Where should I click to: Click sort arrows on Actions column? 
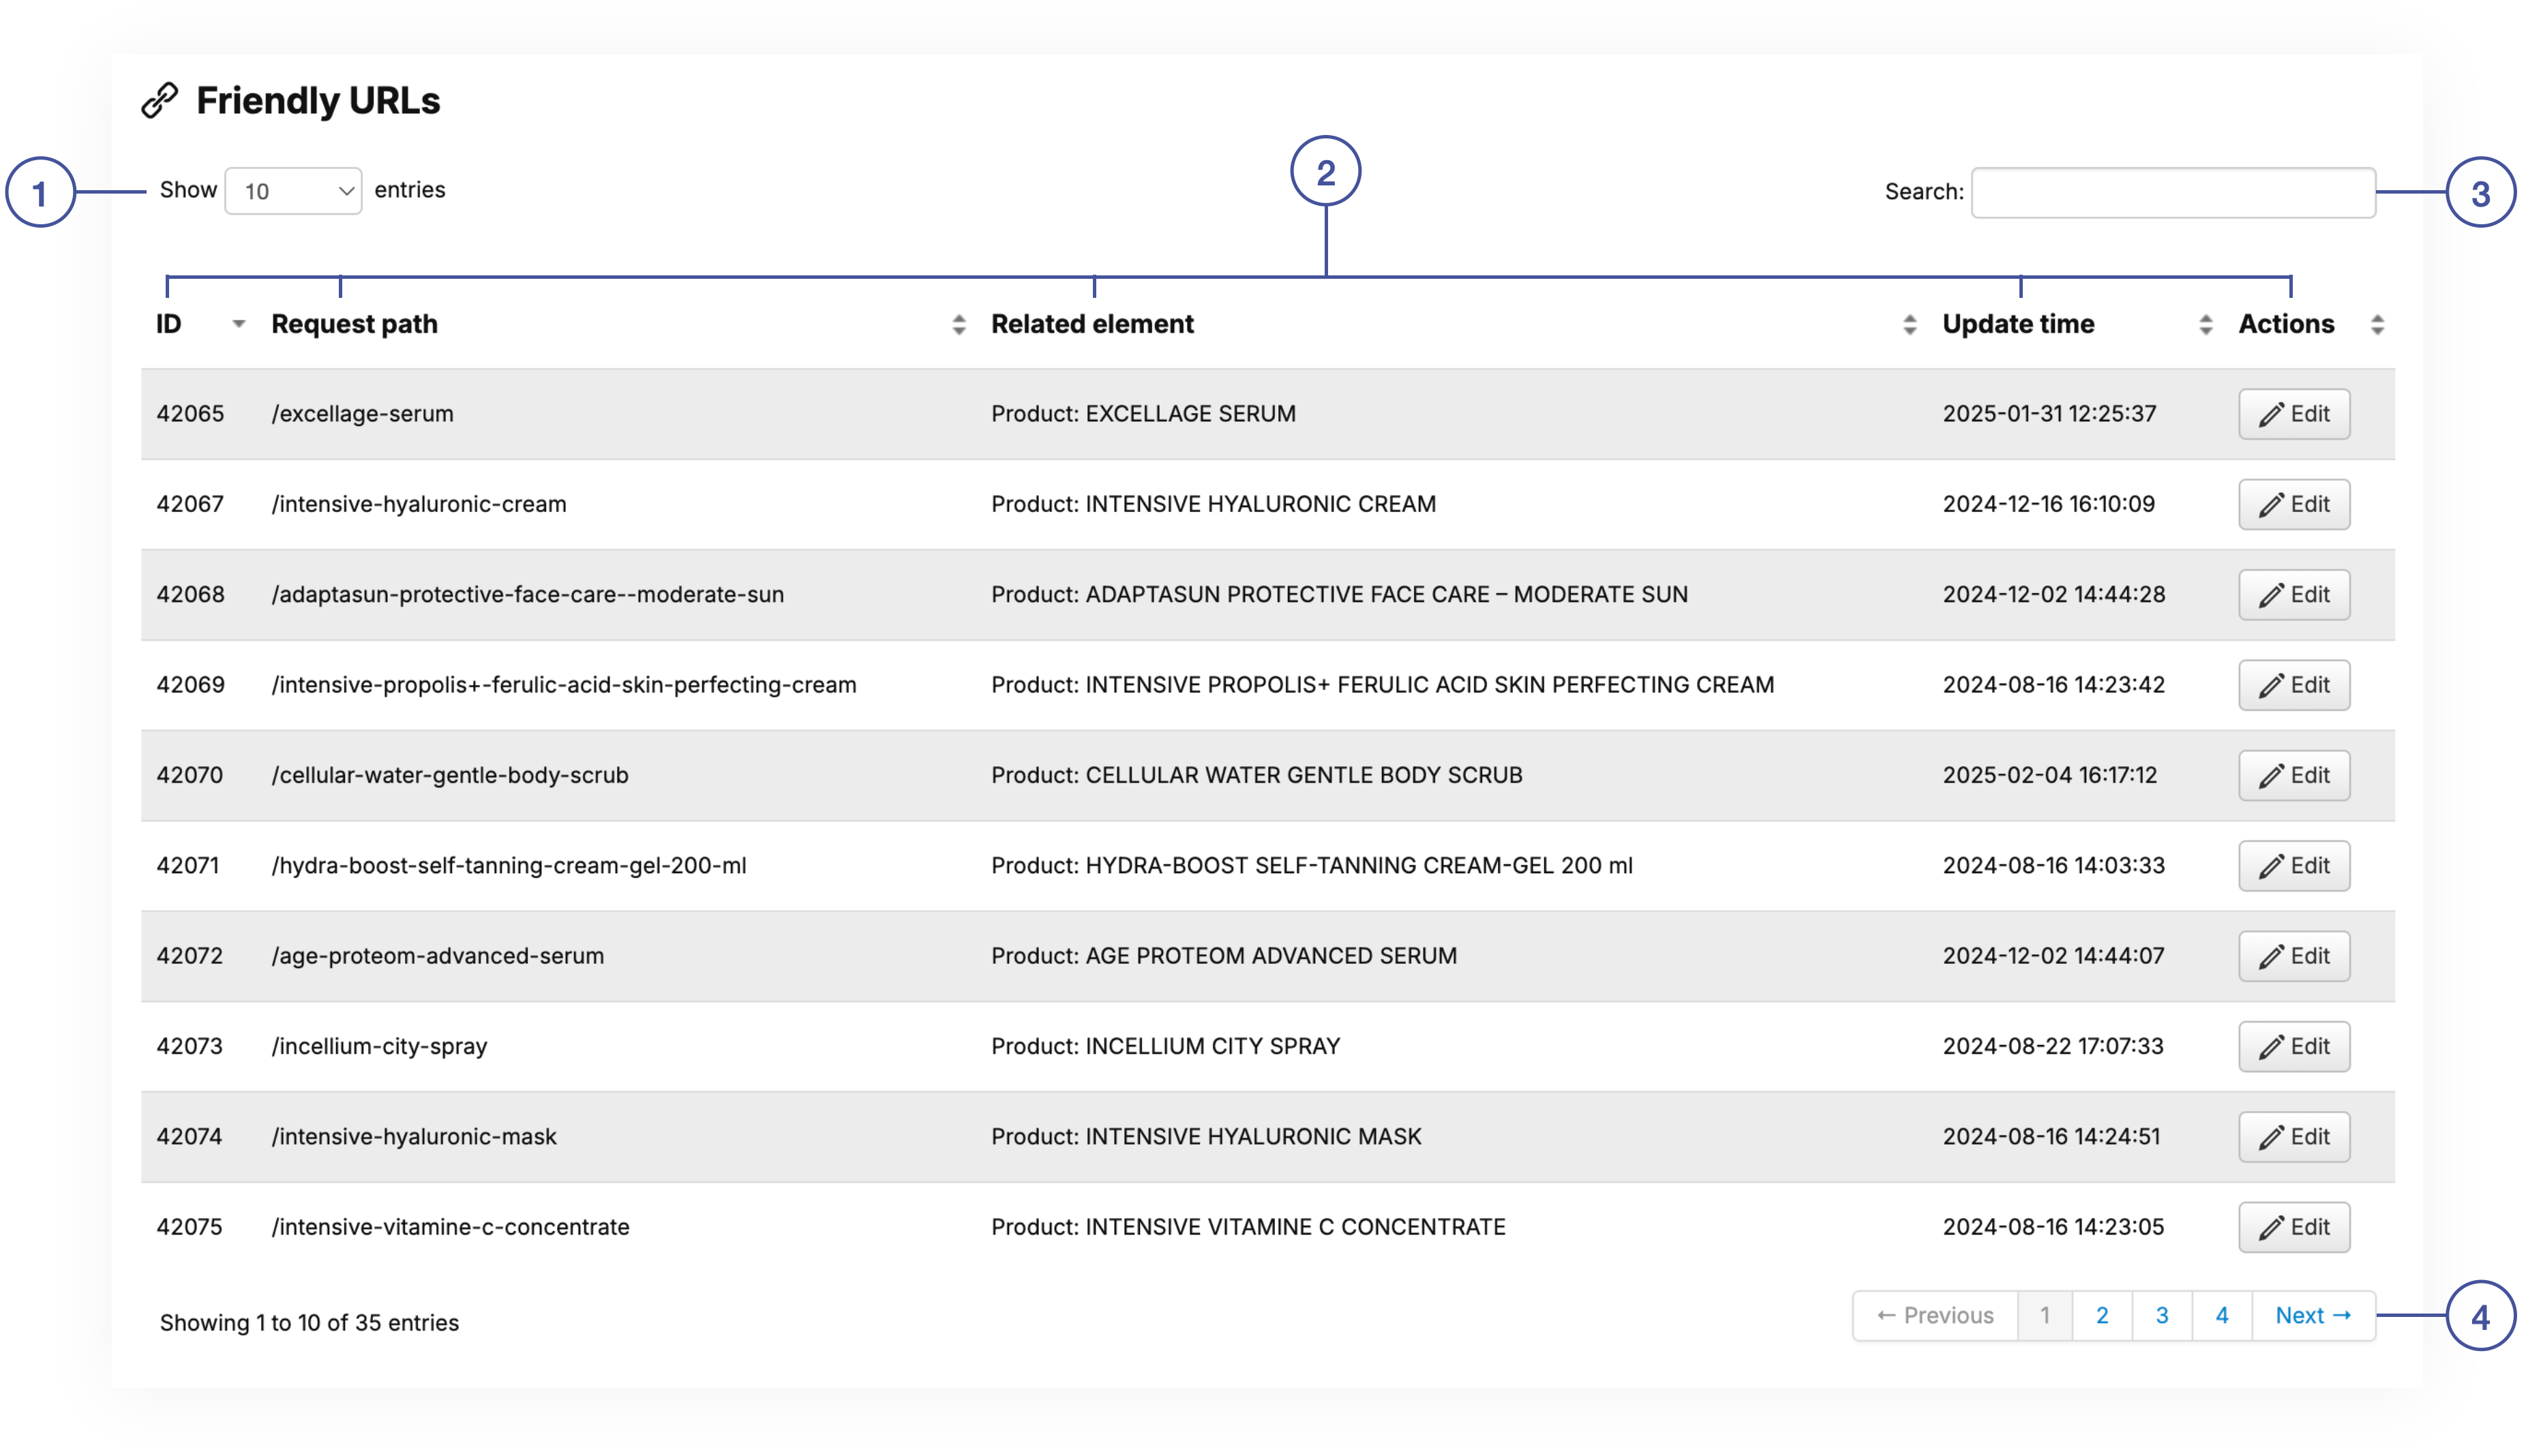click(2377, 324)
